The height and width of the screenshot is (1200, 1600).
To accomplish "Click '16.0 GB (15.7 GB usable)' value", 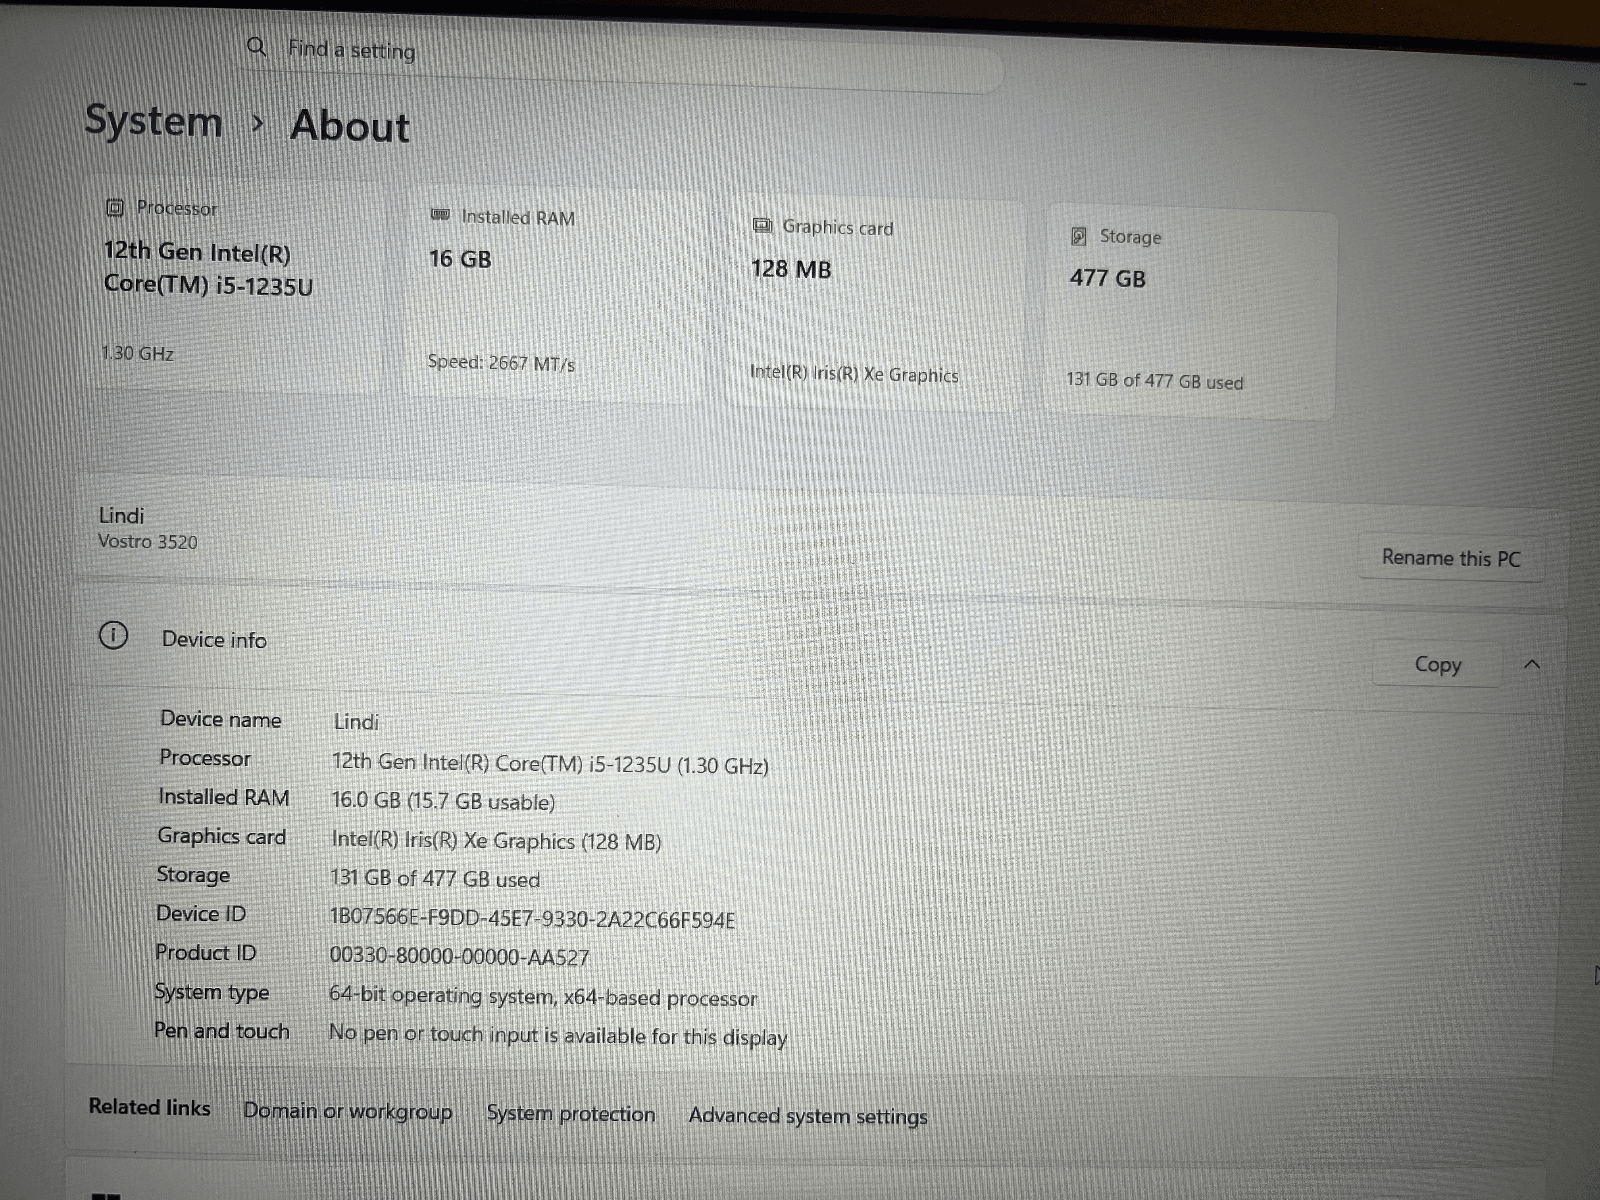I will click(443, 802).
